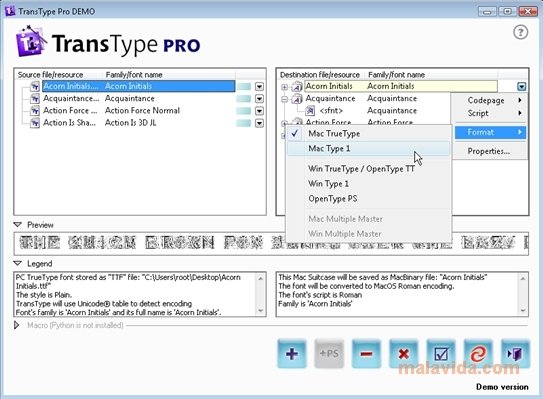Click the Demo version label
The height and width of the screenshot is (399, 543).
(x=502, y=387)
